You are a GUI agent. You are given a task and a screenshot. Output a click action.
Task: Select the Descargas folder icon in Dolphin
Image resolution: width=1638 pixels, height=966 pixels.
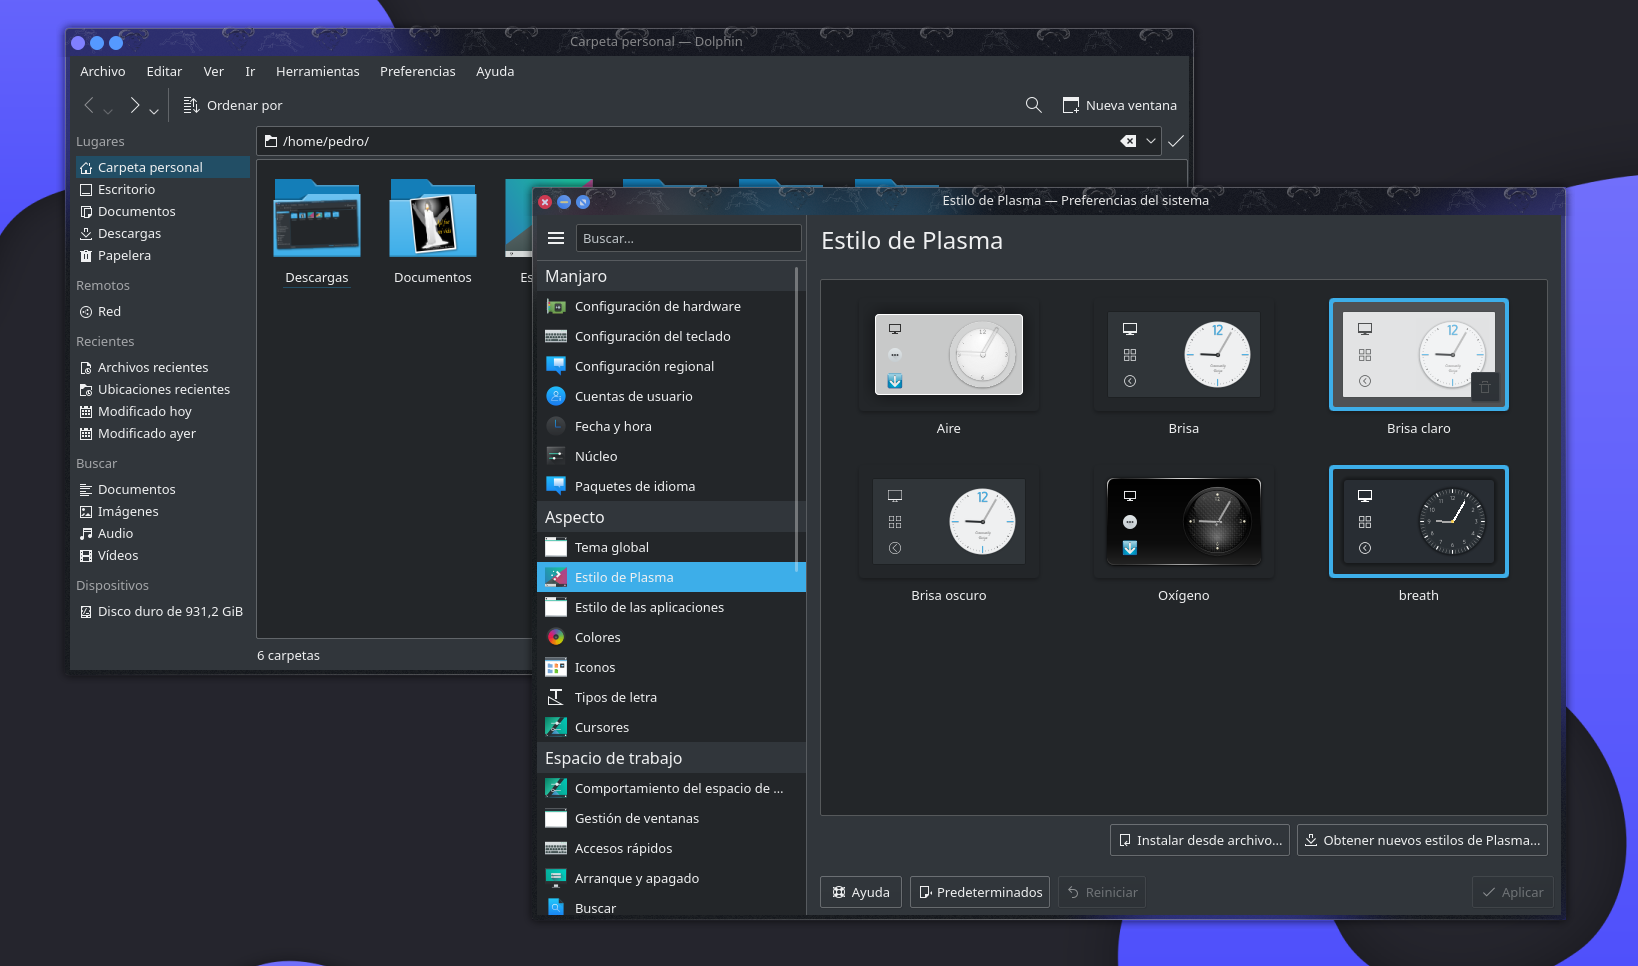(x=317, y=219)
